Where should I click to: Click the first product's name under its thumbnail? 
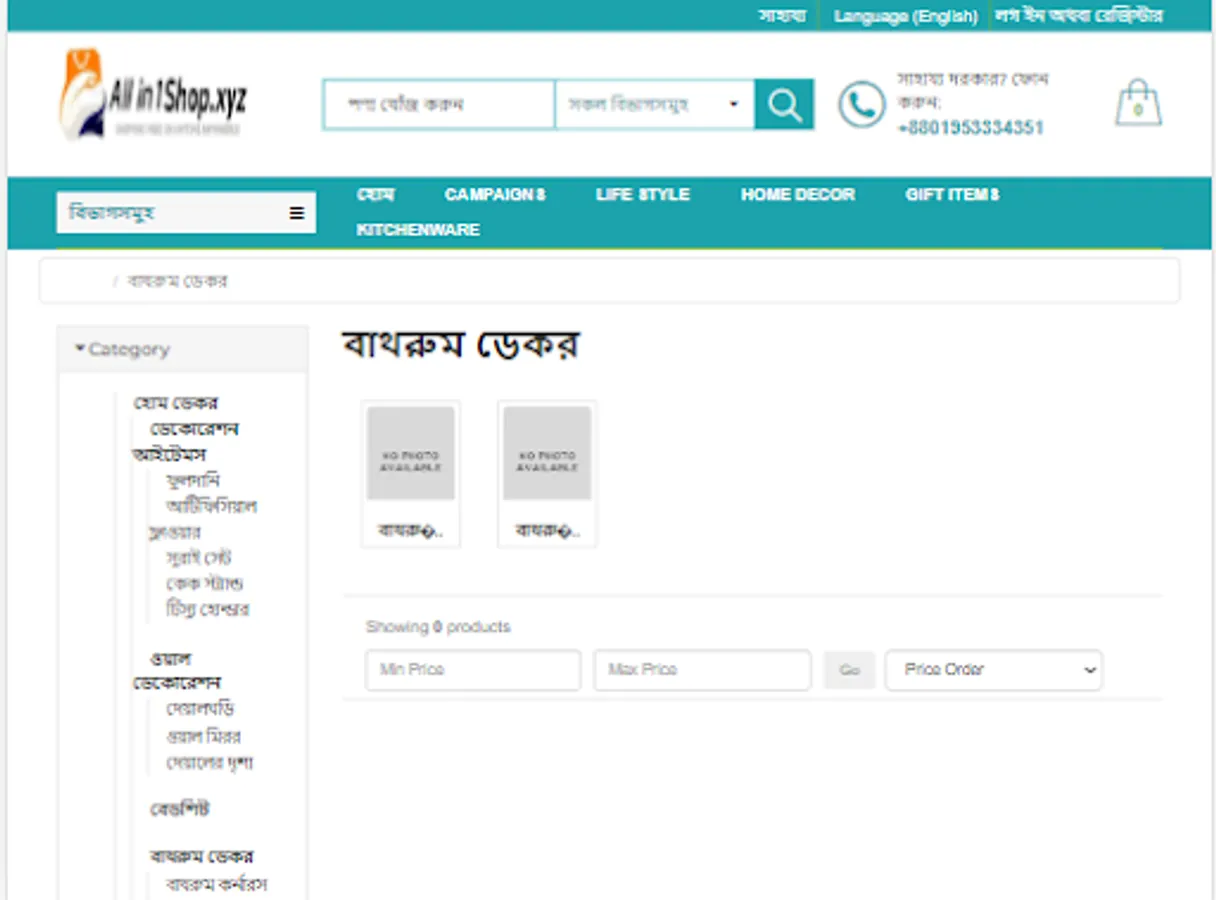[411, 531]
